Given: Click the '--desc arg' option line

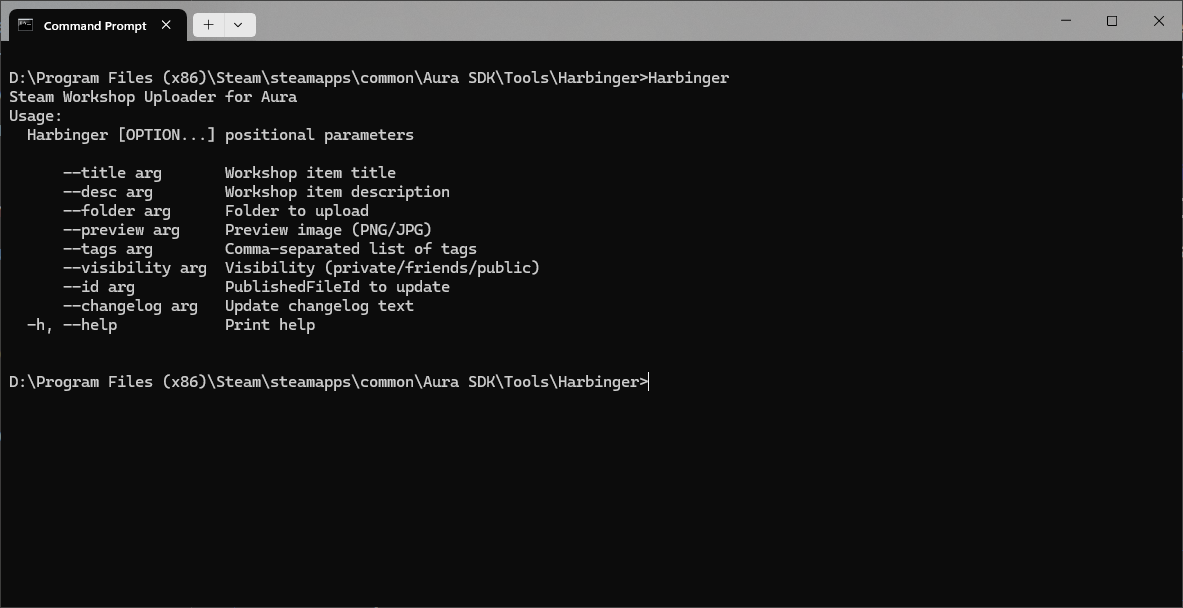Looking at the screenshot, I should [256, 192].
